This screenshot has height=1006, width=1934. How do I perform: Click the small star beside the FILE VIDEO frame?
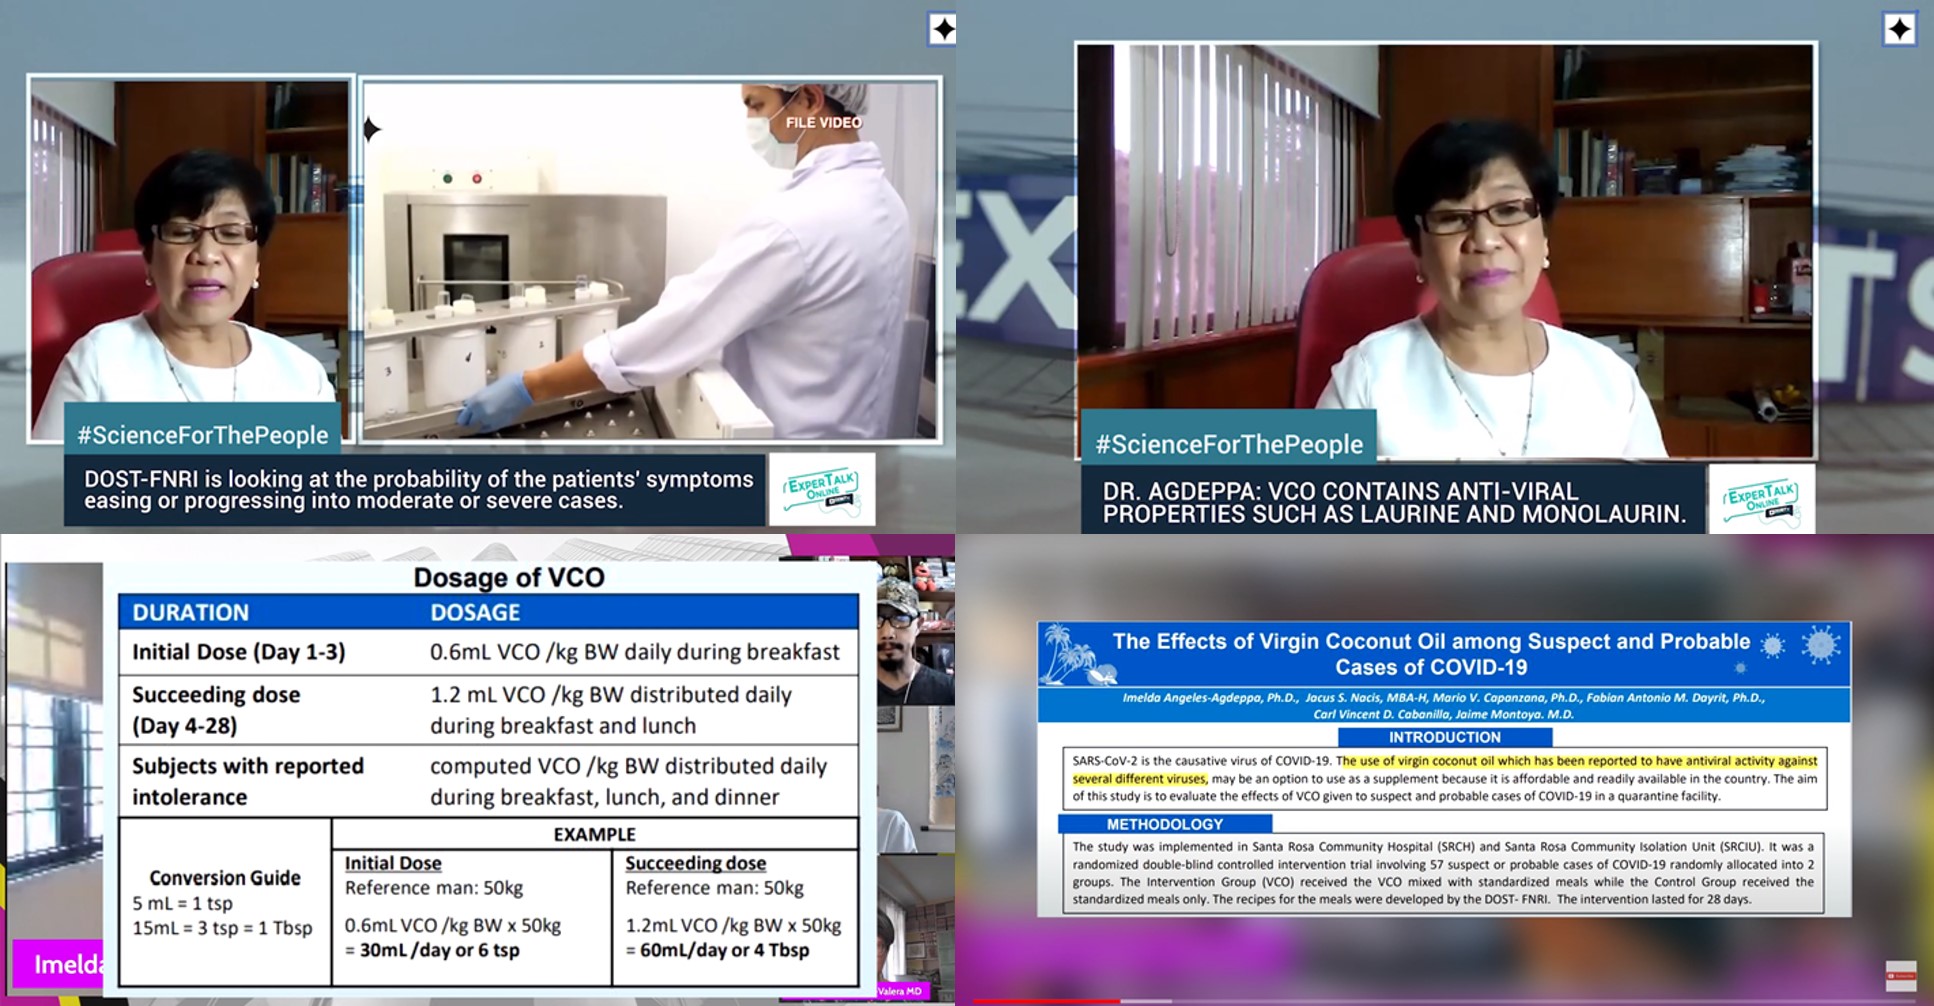pyautogui.click(x=371, y=129)
